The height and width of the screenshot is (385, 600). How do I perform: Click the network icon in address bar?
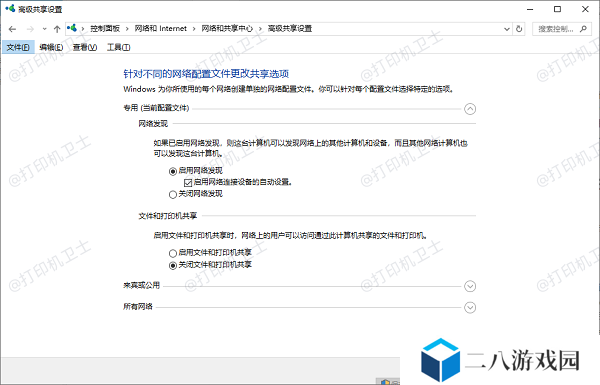click(72, 28)
